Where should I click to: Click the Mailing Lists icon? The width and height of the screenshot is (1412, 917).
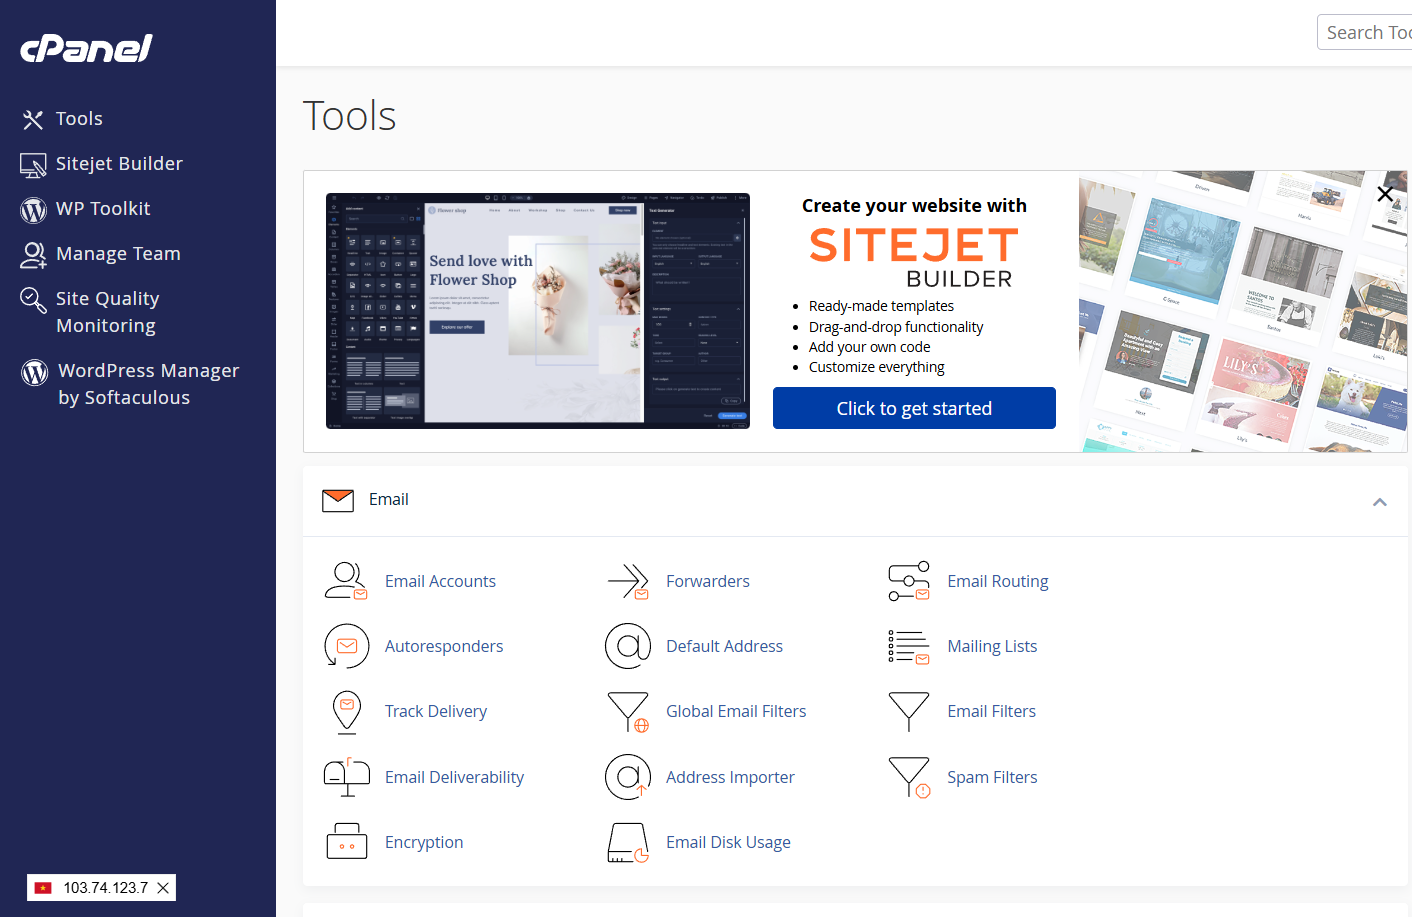(909, 646)
